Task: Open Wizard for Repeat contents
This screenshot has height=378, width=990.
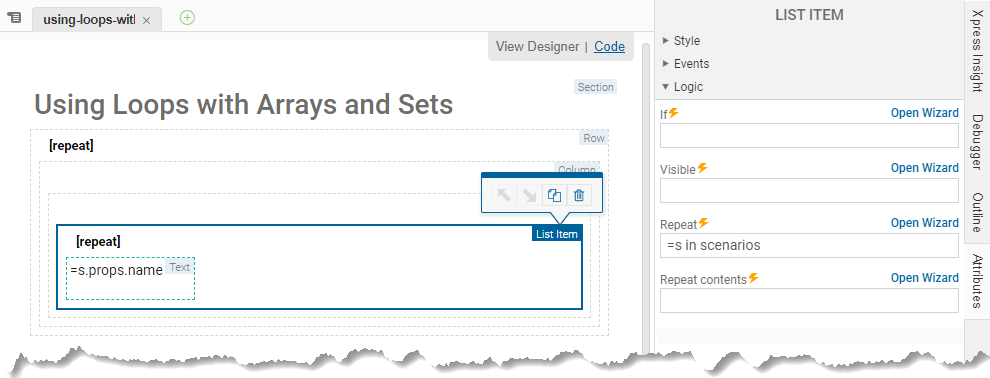Action: click(x=924, y=278)
